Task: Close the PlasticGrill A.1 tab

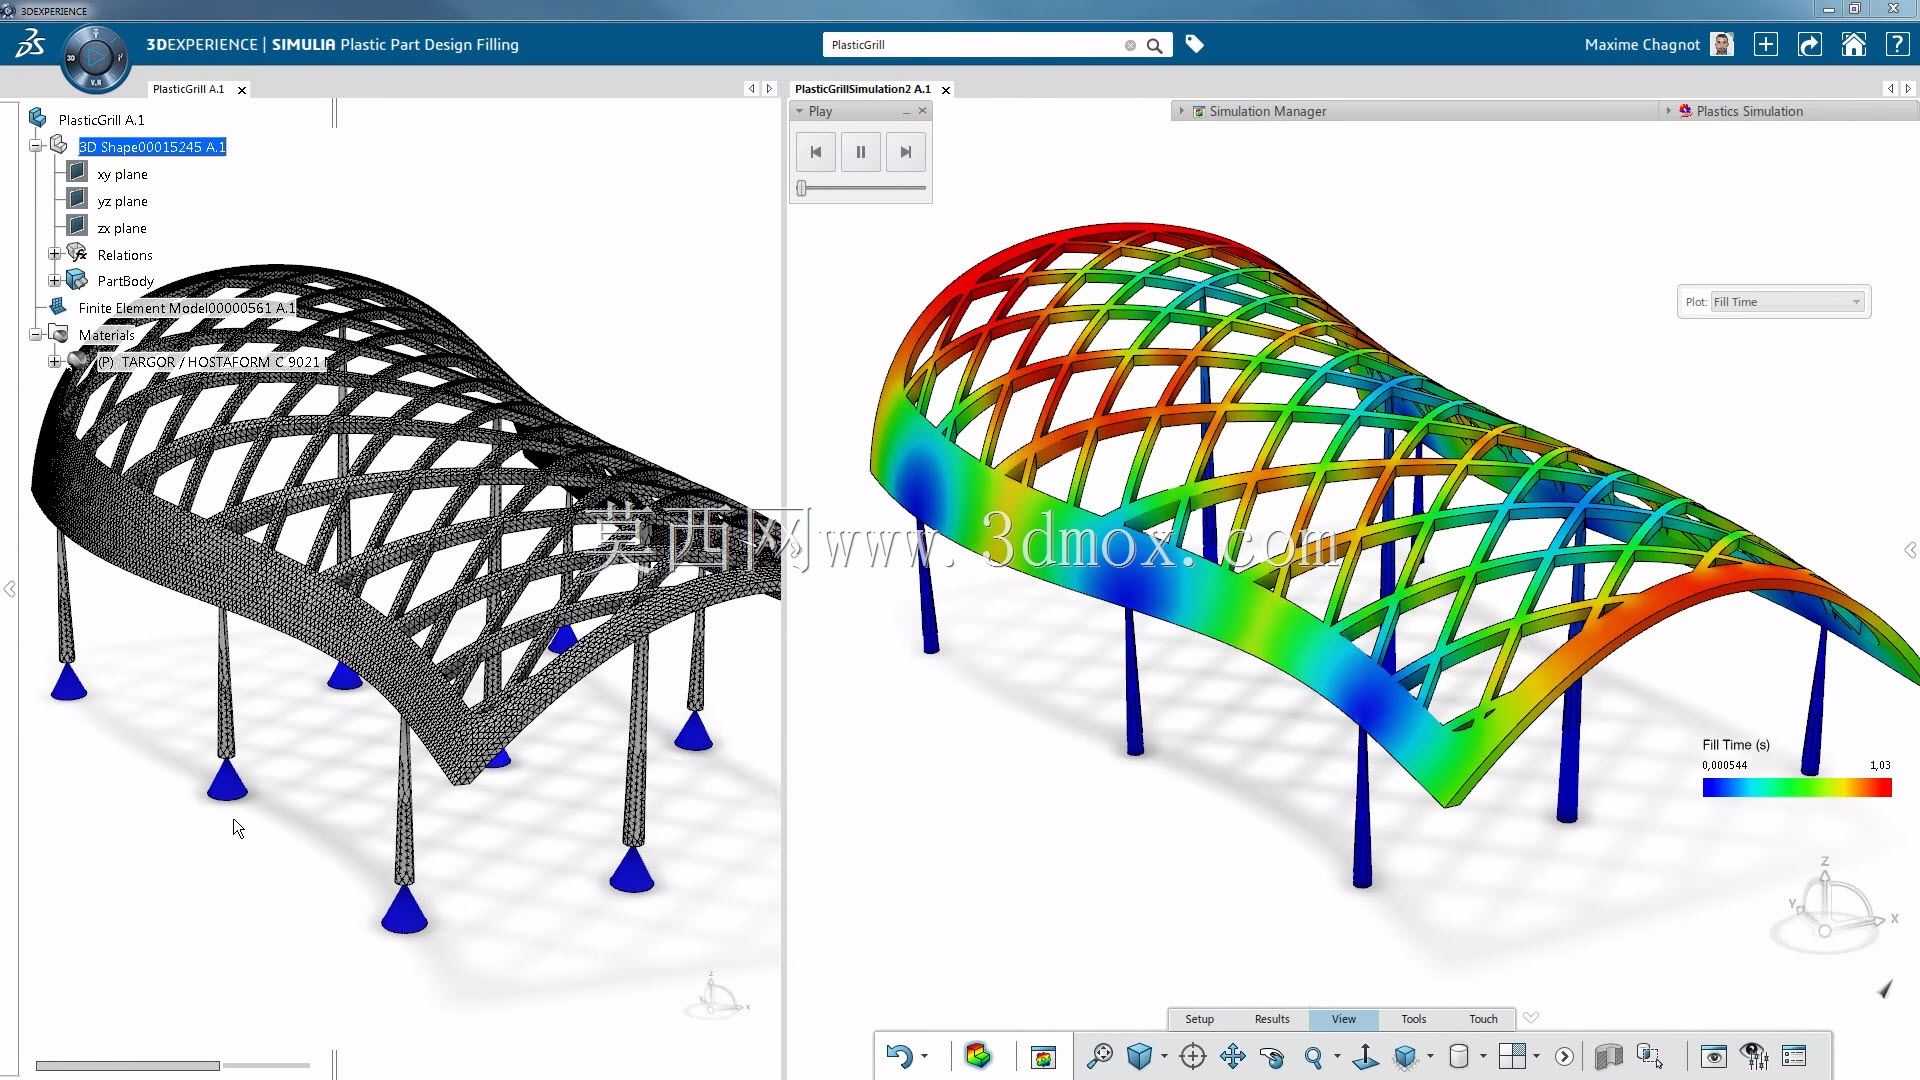Action: pos(242,90)
